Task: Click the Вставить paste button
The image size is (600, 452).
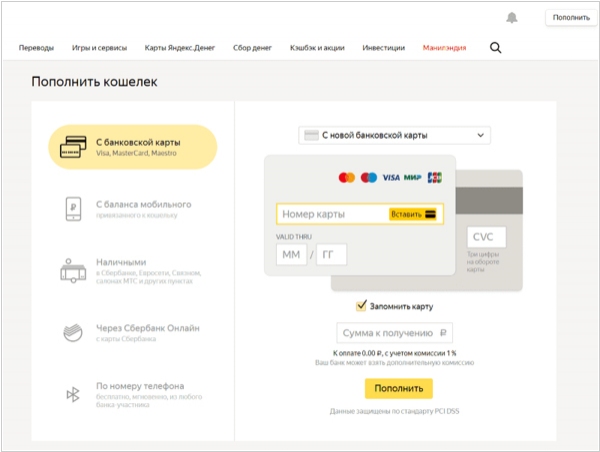Action: 413,214
